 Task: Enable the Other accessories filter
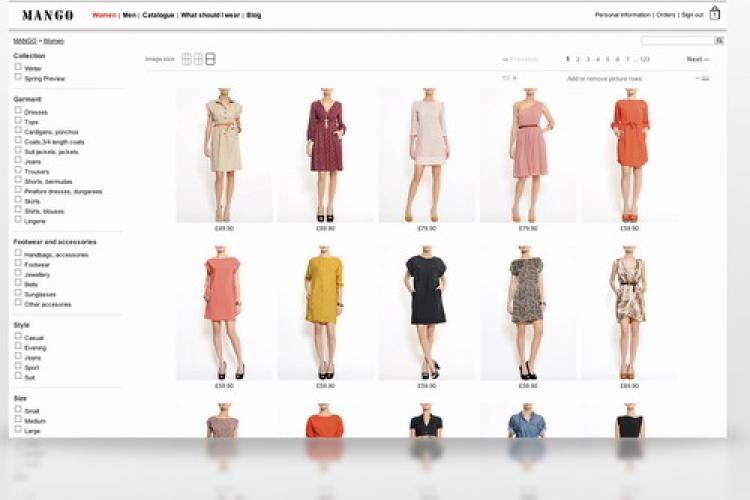pyautogui.click(x=18, y=303)
